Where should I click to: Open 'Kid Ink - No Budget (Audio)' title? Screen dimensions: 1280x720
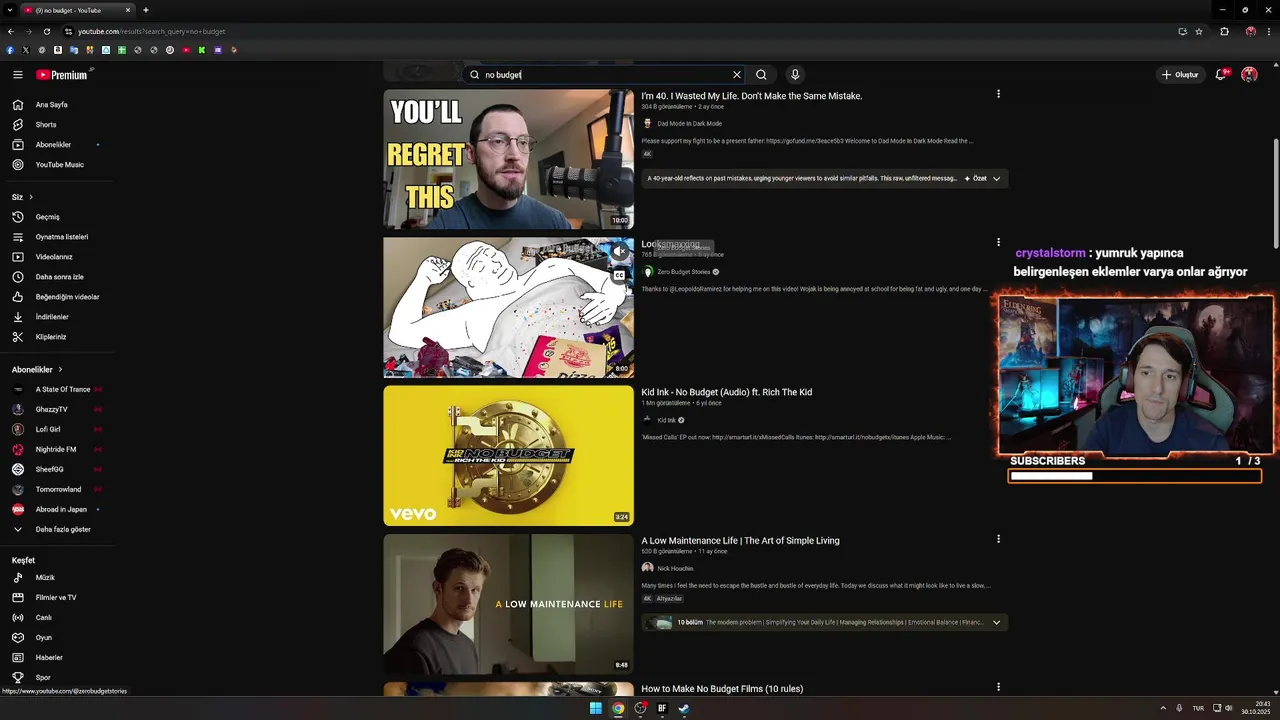coord(727,392)
